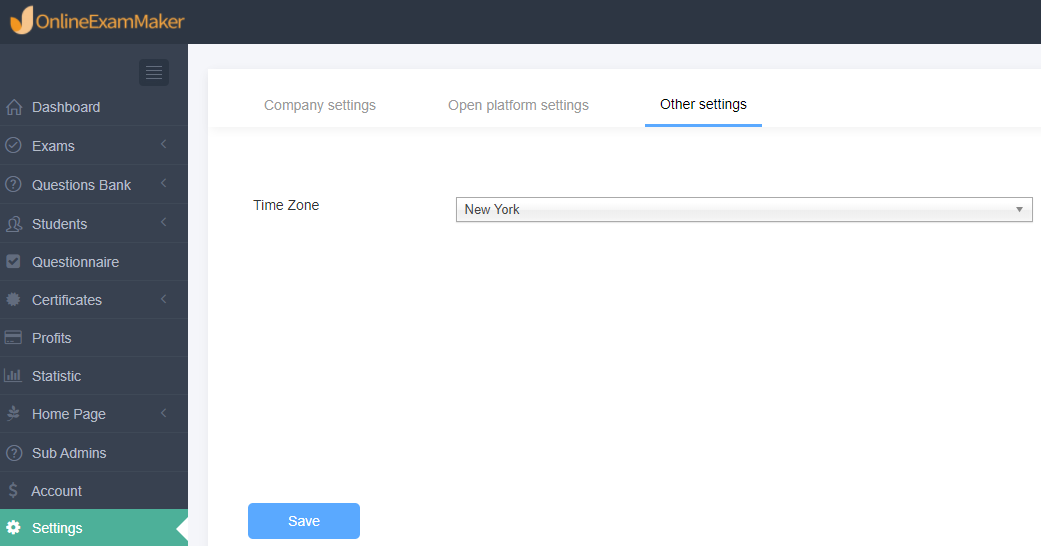The width and height of the screenshot is (1041, 546).
Task: Click the Account dollar sign icon
Action: [13, 491]
